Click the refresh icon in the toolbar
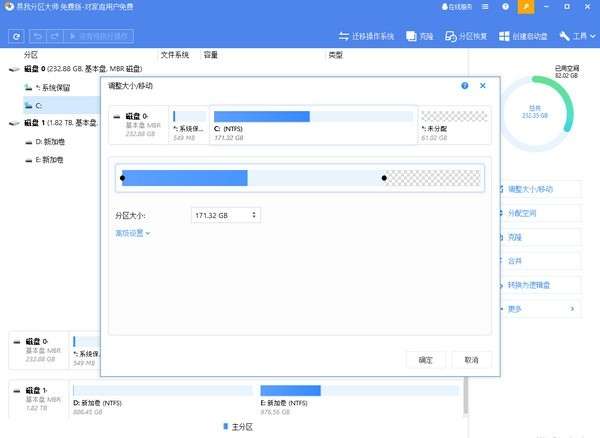Viewport: 600px width, 438px height. [x=16, y=36]
